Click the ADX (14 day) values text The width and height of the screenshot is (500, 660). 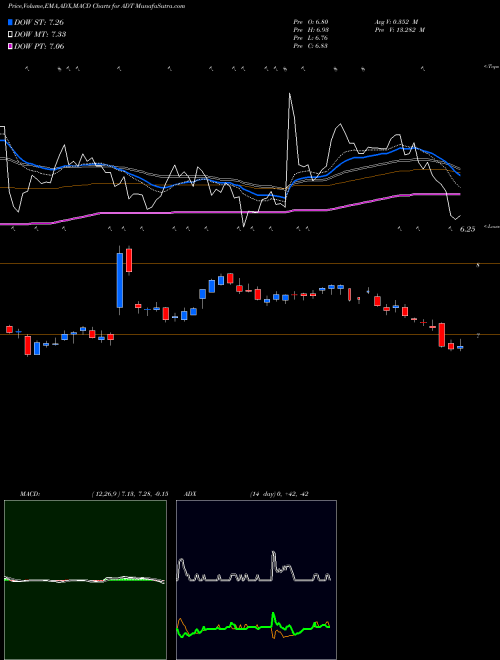(x=279, y=494)
